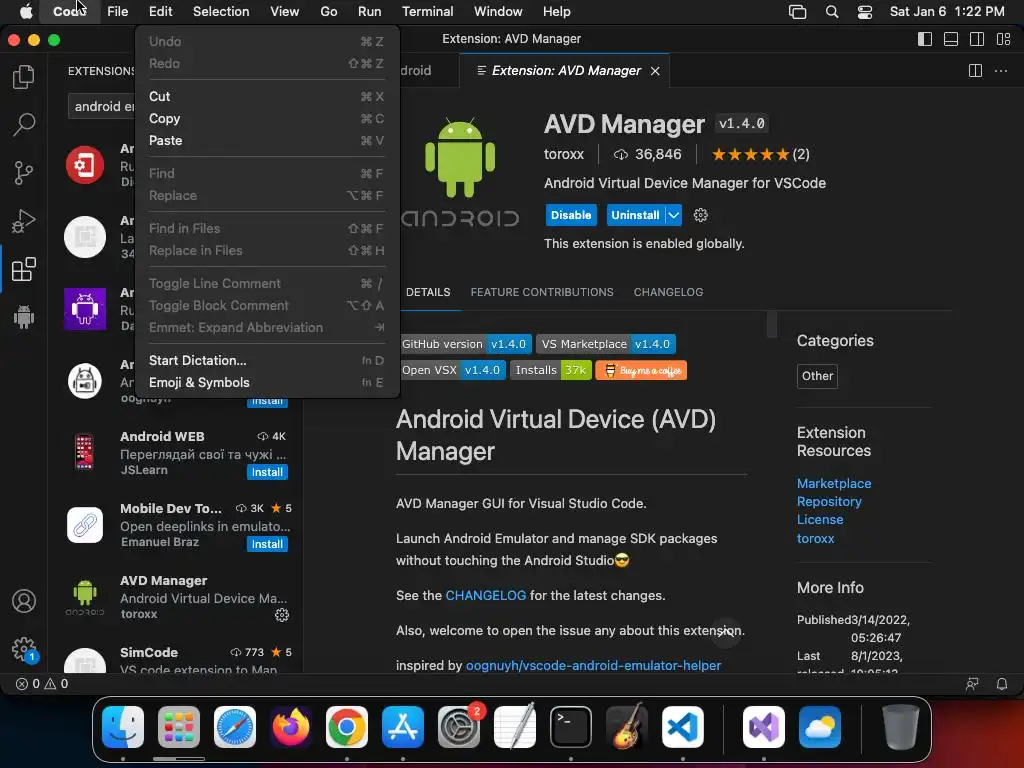
Task: Open oognuyh/vscode-android-emulator-helper link
Action: pyautogui.click(x=593, y=665)
